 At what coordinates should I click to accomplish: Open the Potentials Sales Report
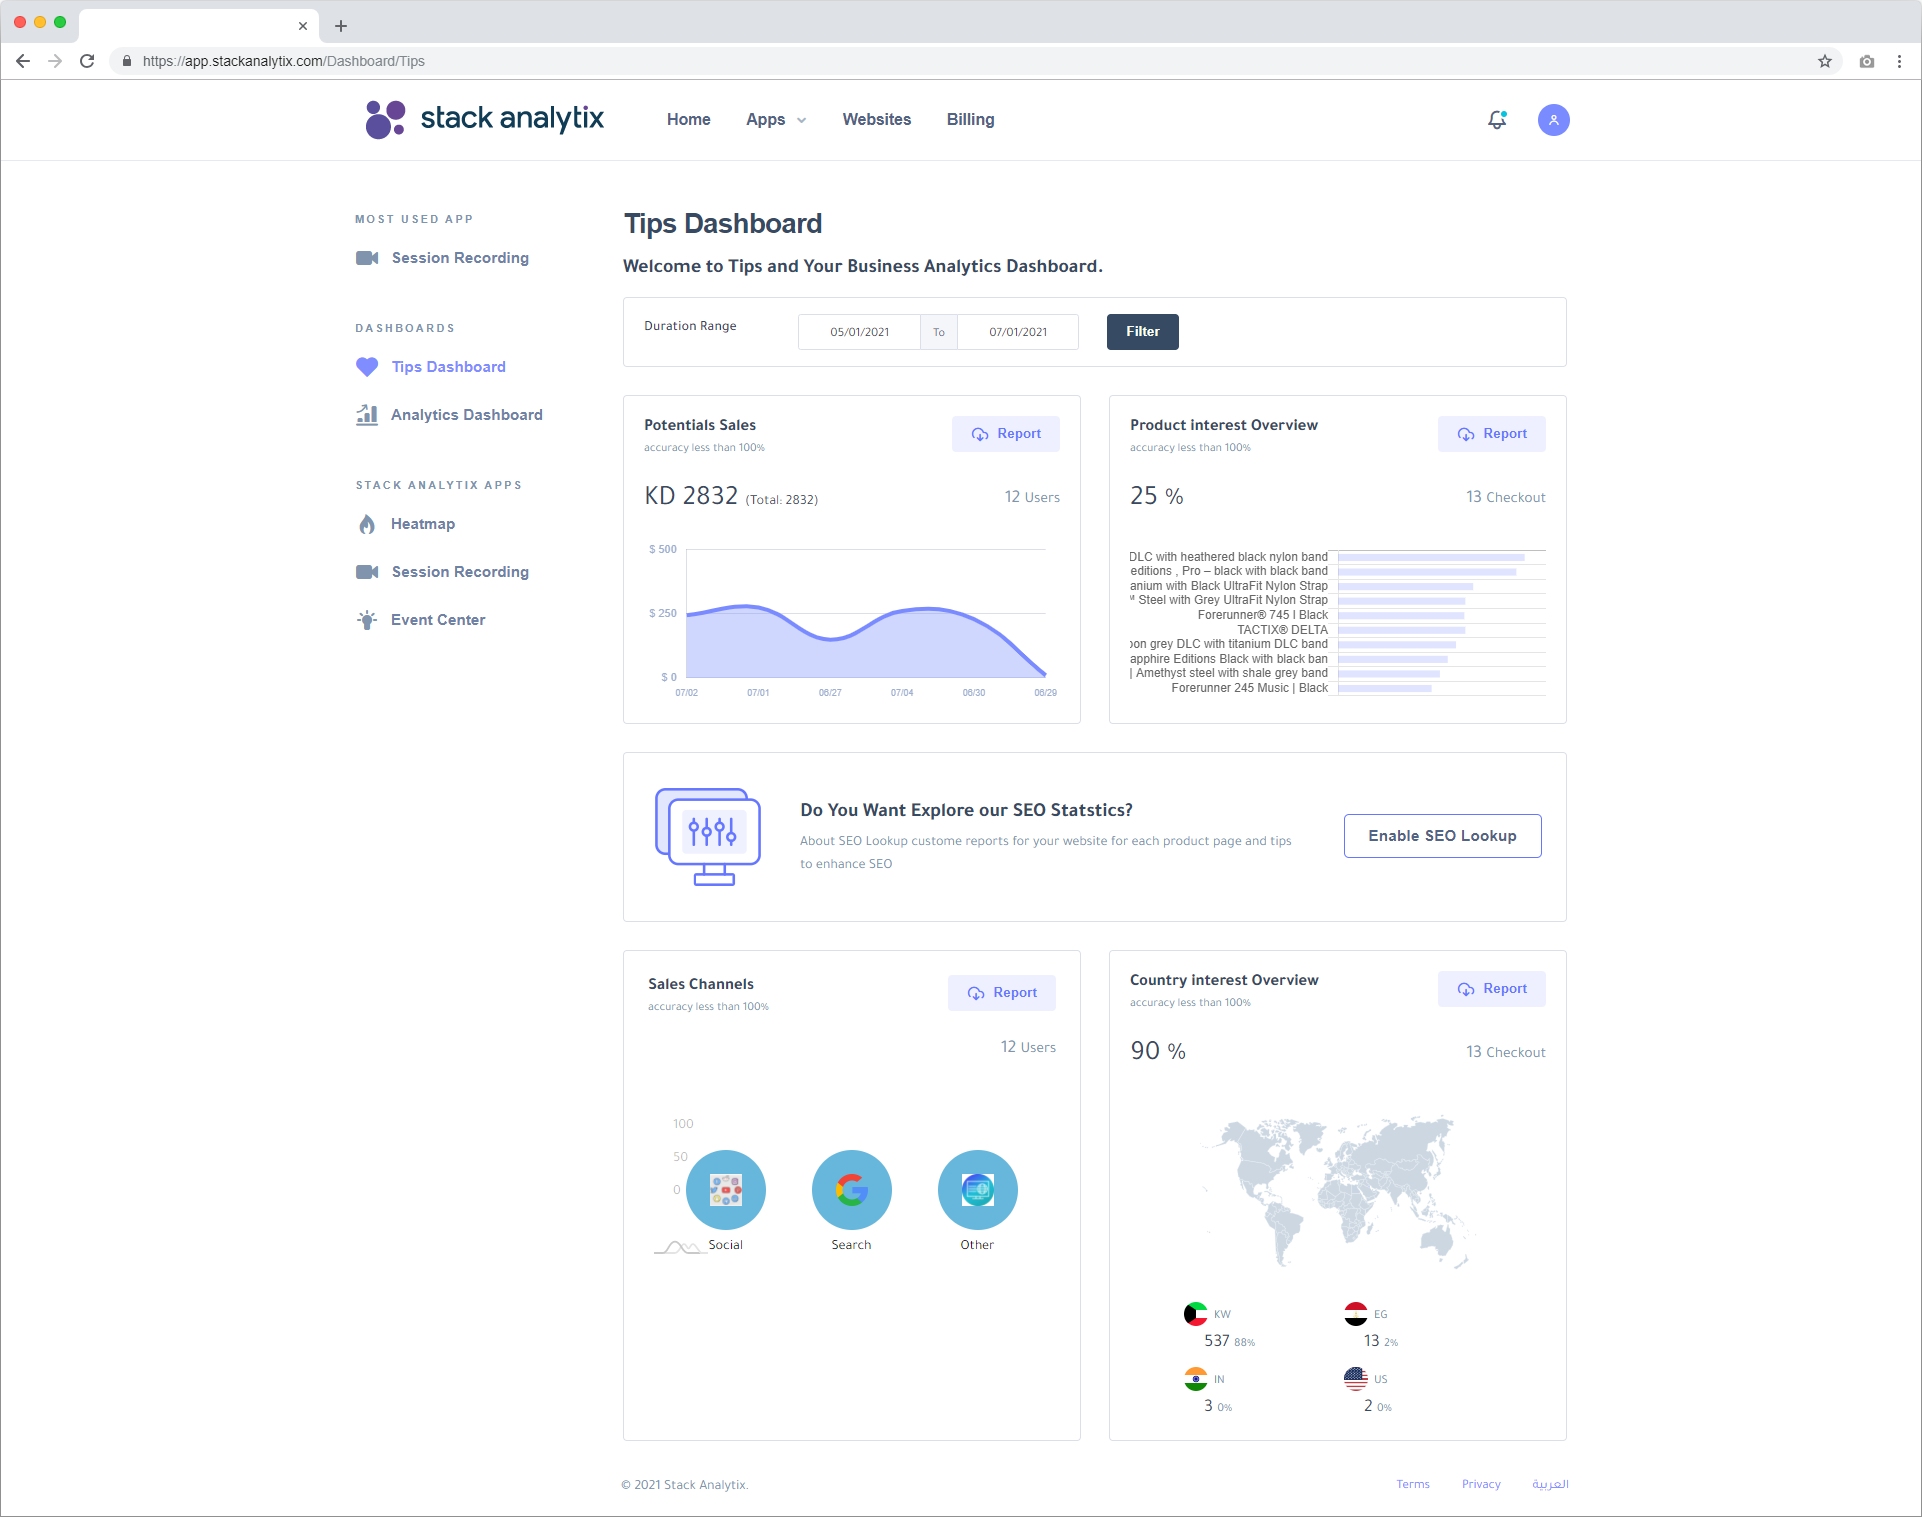click(x=1005, y=433)
